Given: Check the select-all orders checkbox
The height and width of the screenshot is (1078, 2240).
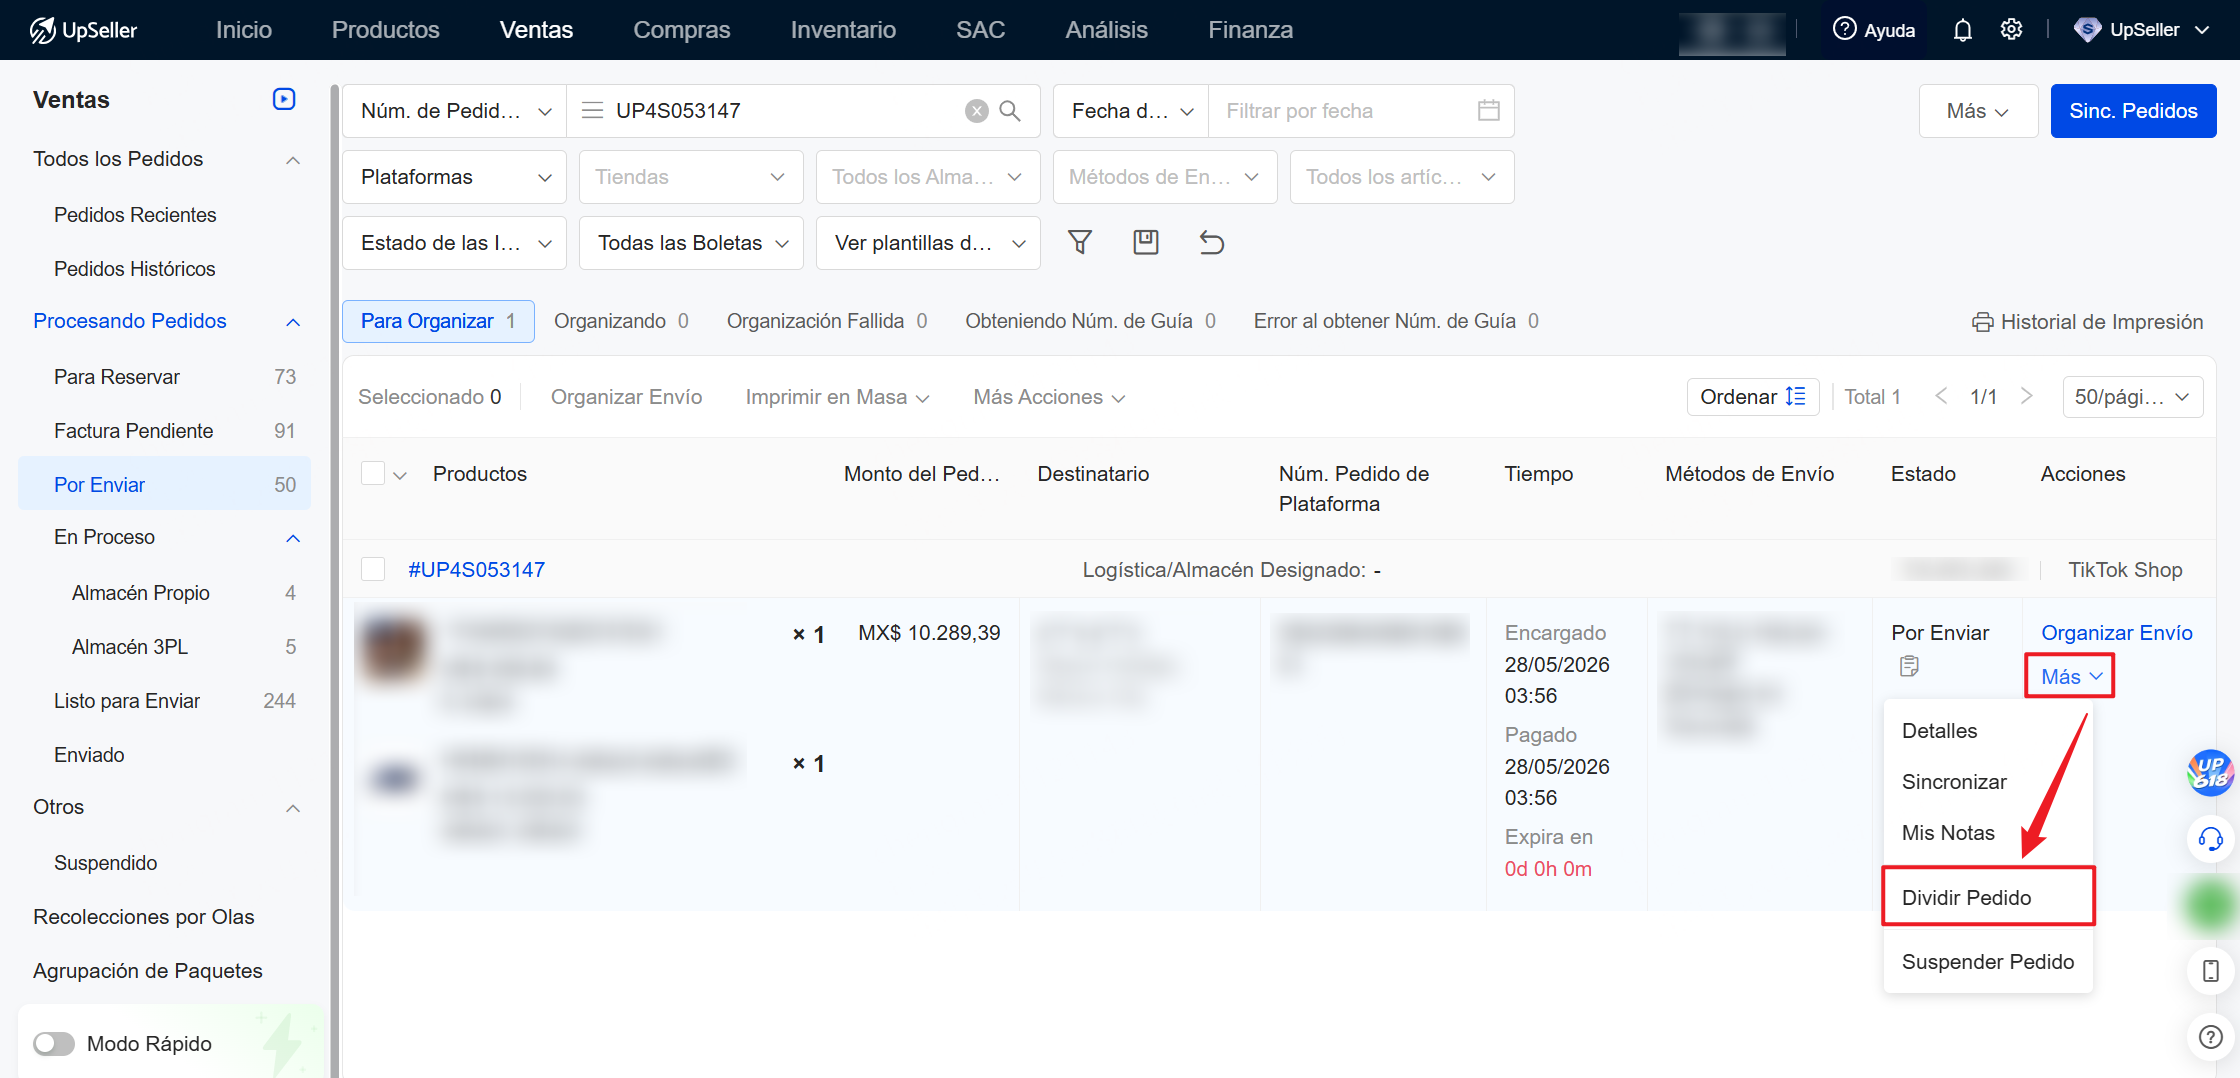Looking at the screenshot, I should pos(373,474).
